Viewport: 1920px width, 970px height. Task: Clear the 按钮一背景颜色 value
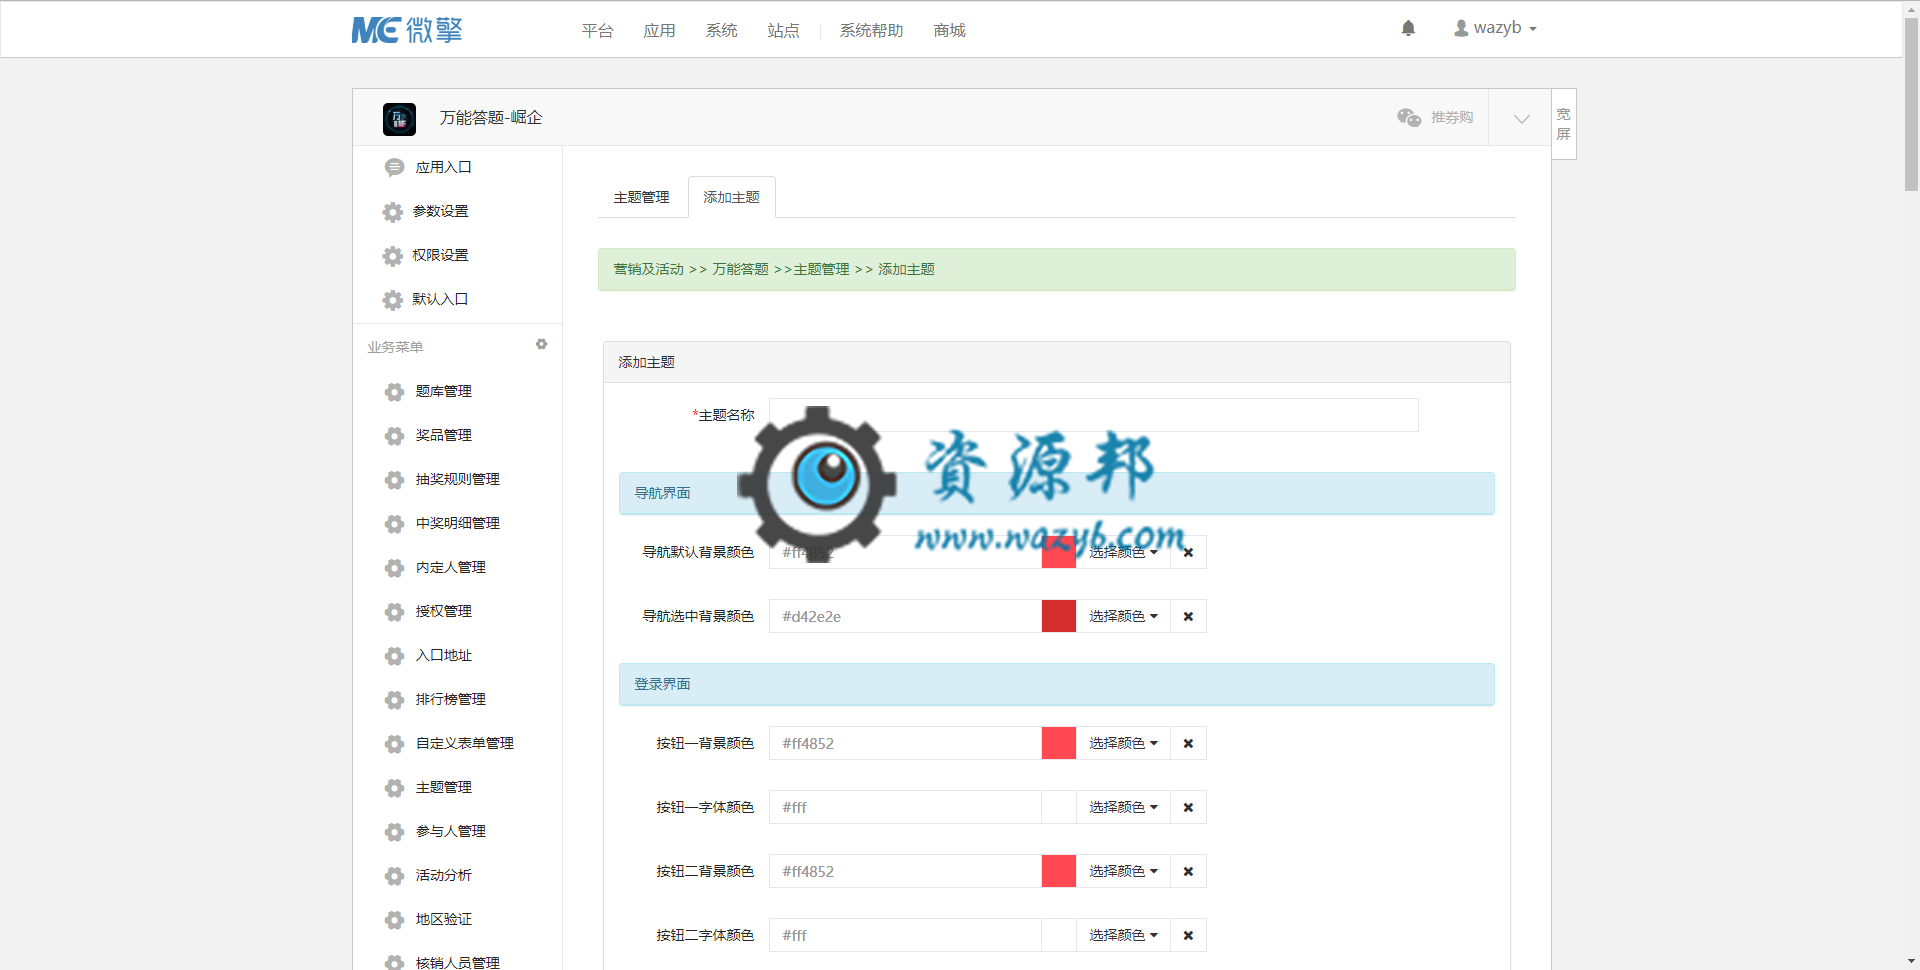[x=1188, y=743]
